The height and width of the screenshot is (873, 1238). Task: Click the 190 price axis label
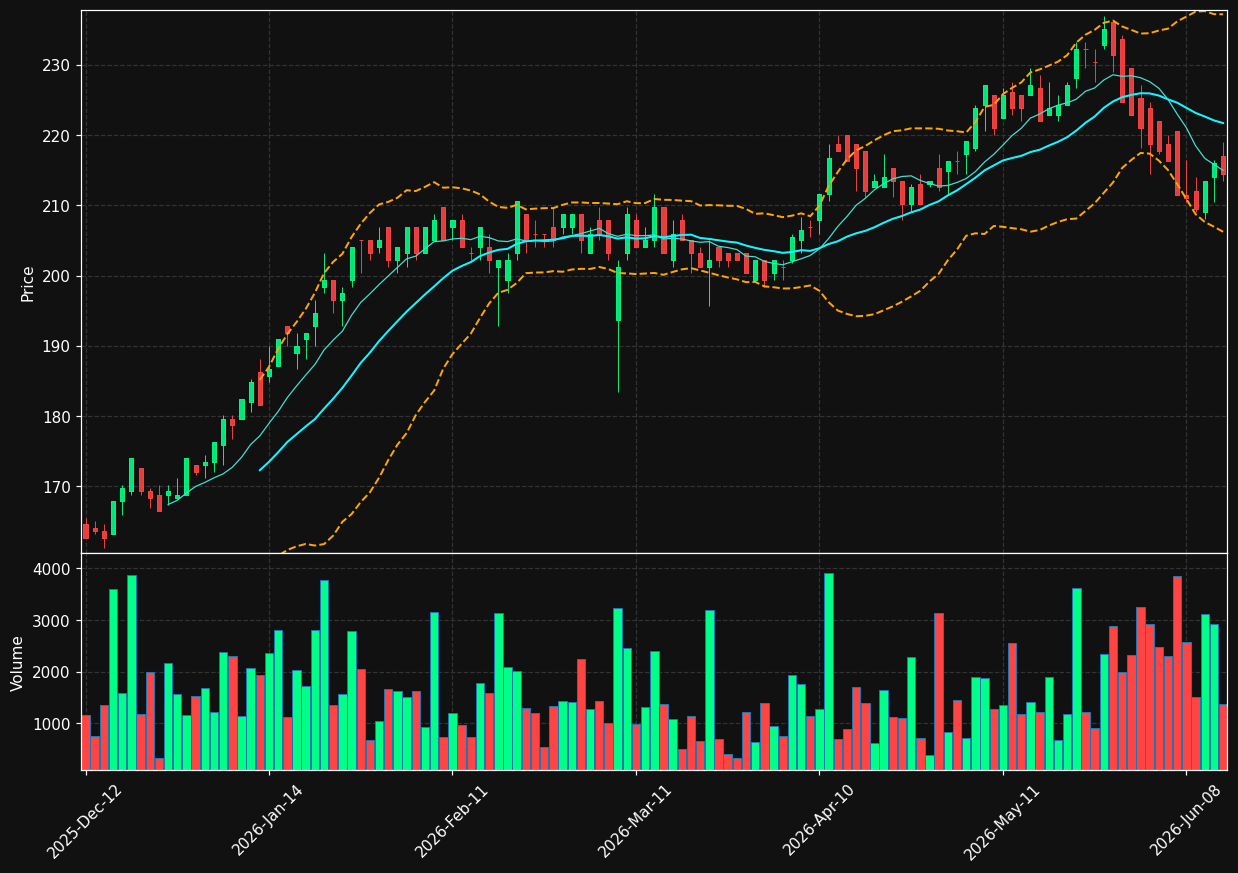click(x=57, y=347)
